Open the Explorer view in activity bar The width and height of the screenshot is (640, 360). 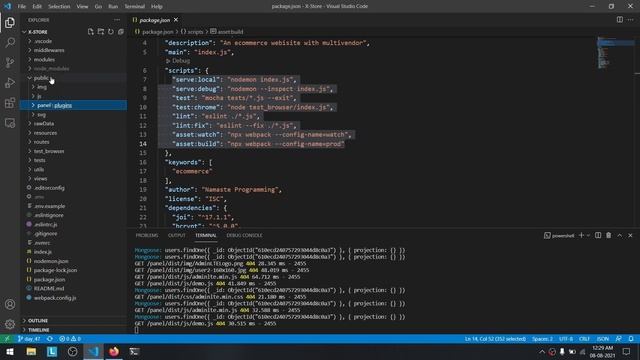[x=10, y=22]
